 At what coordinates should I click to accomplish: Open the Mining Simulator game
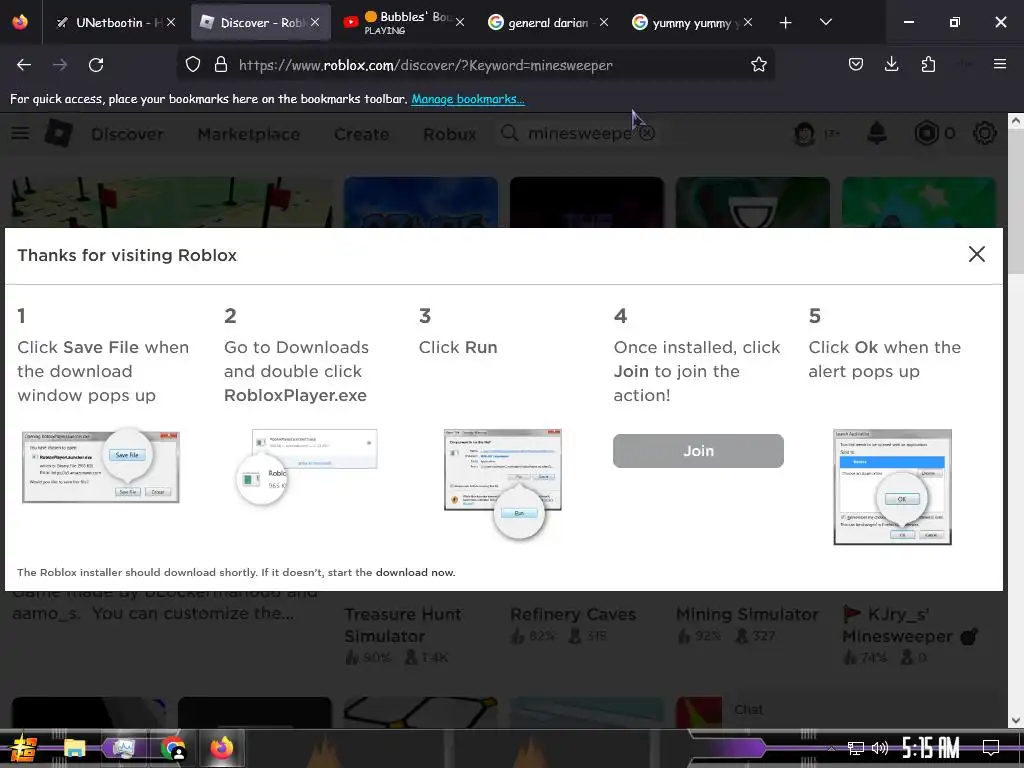pyautogui.click(x=747, y=615)
